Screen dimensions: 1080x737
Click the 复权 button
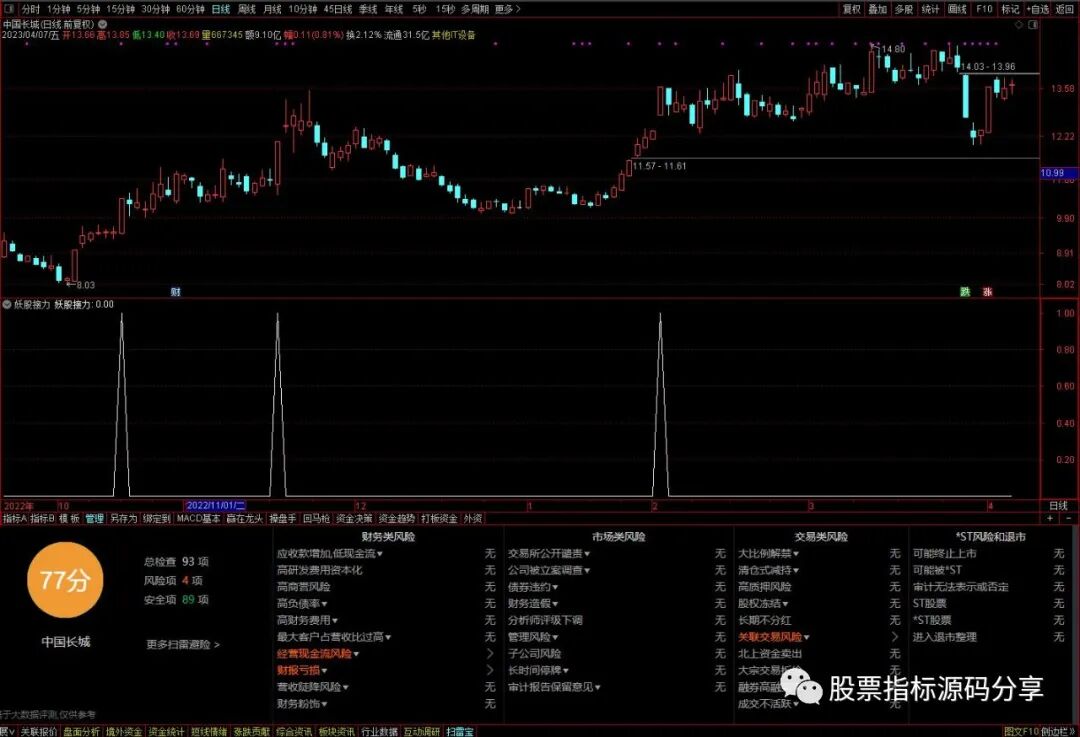pos(851,9)
